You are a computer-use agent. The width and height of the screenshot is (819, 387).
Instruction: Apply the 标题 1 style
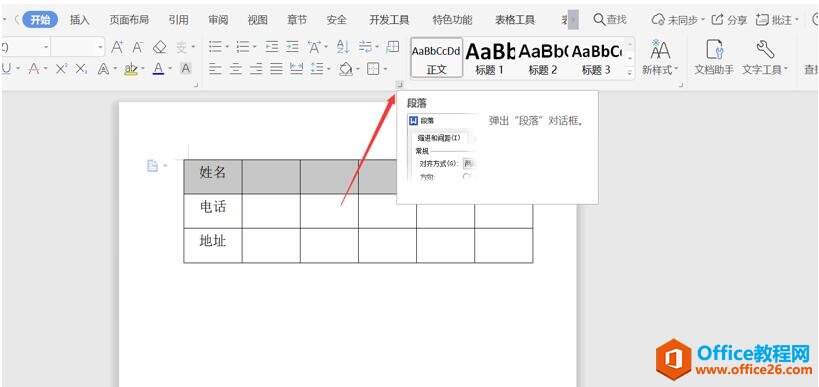[x=489, y=58]
